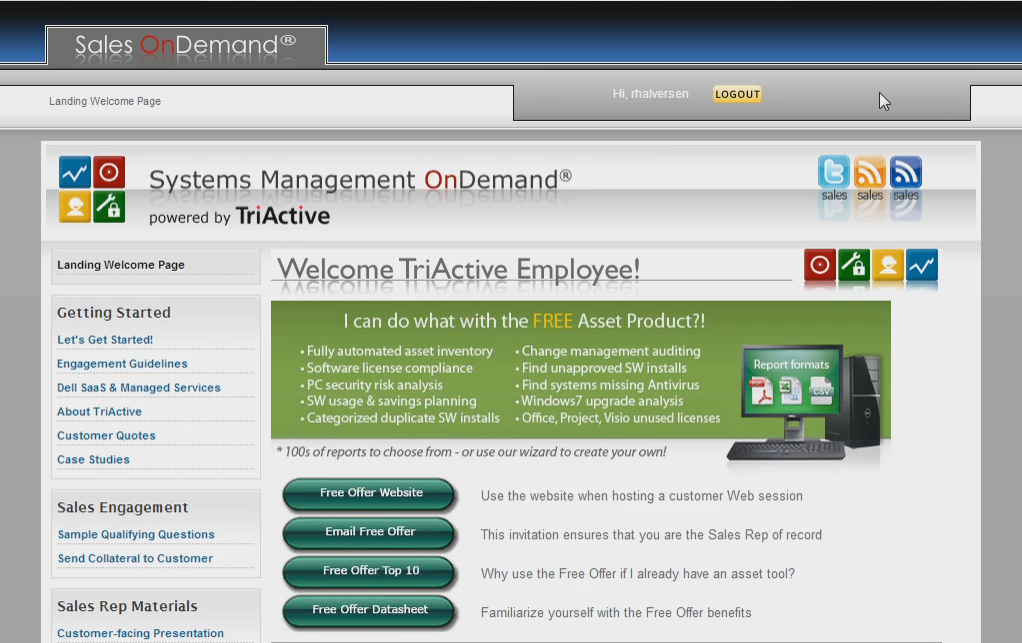Click the 'Report formats' label on the monitor
The width and height of the screenshot is (1022, 643).
(x=791, y=365)
